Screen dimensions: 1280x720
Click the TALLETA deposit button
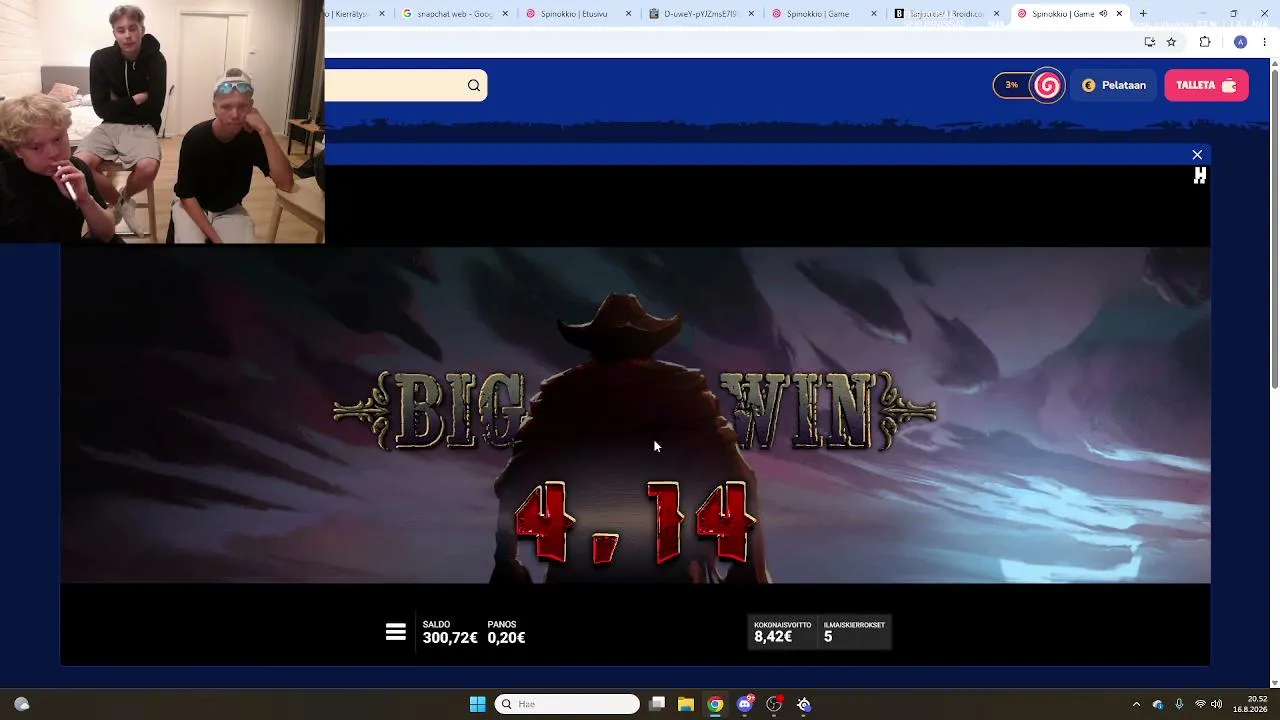pyautogui.click(x=1206, y=86)
